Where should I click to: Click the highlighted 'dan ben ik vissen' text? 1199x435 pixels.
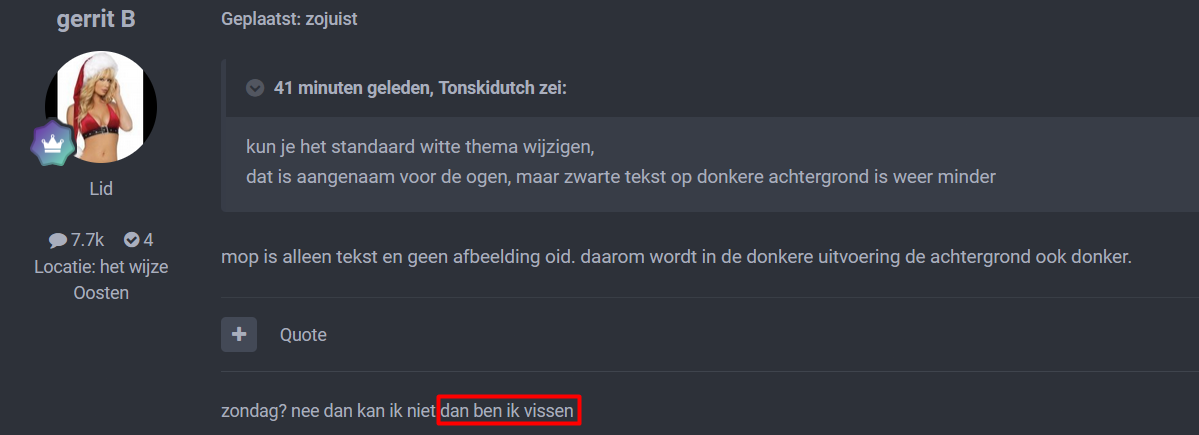[x=509, y=411]
